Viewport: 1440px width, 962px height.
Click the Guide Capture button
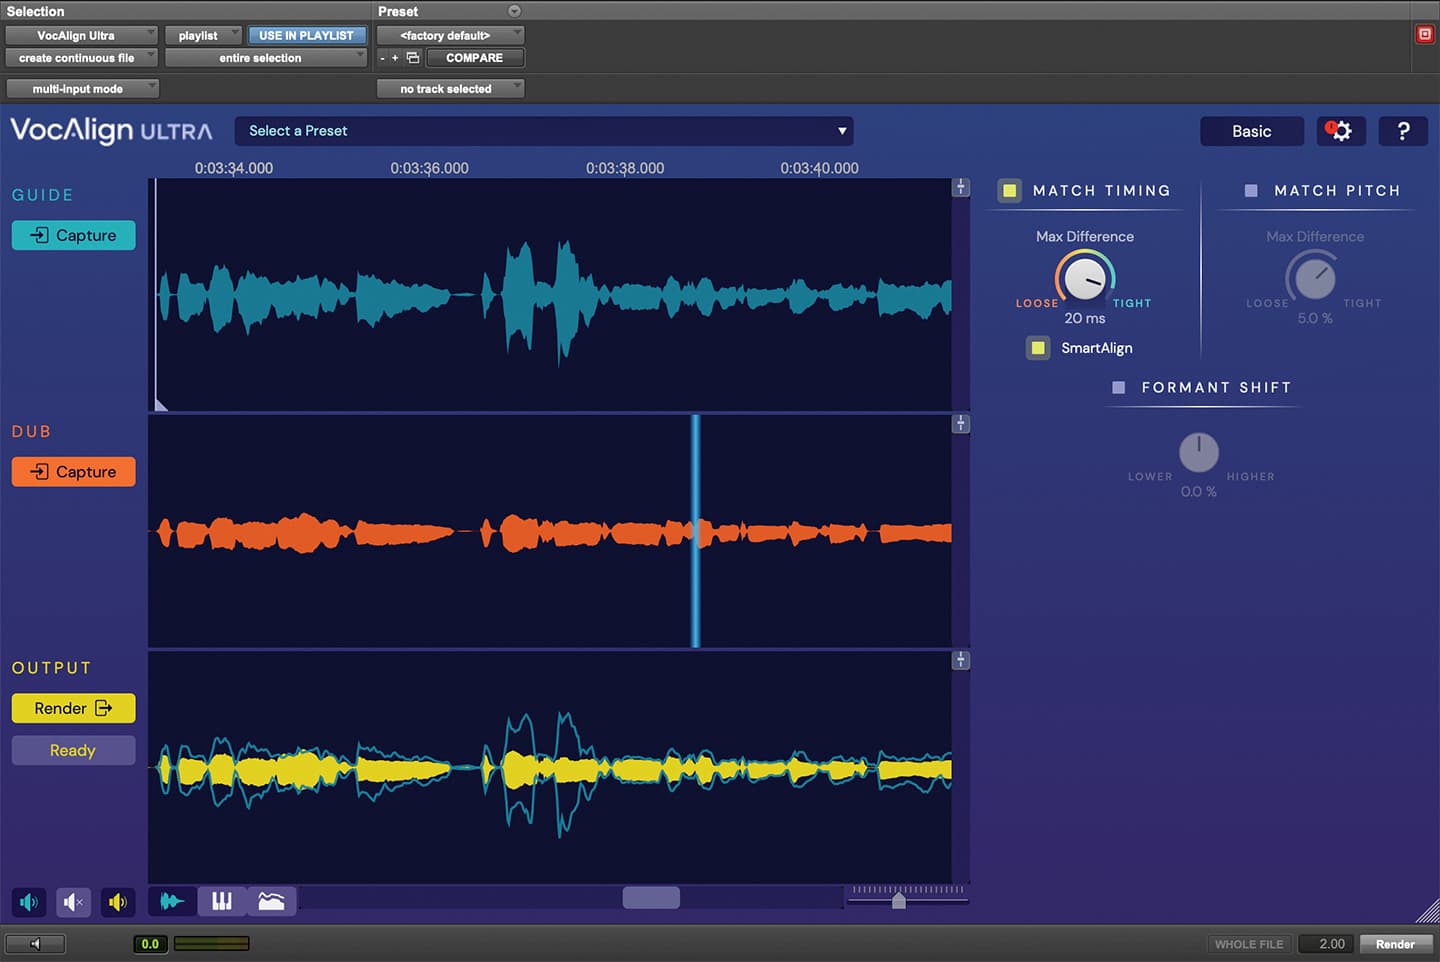click(74, 235)
